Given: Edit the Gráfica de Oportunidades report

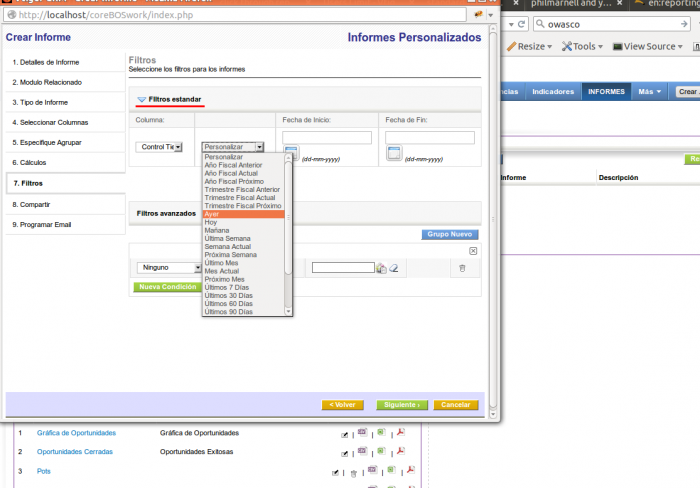Looking at the screenshot, I should coord(345,434).
